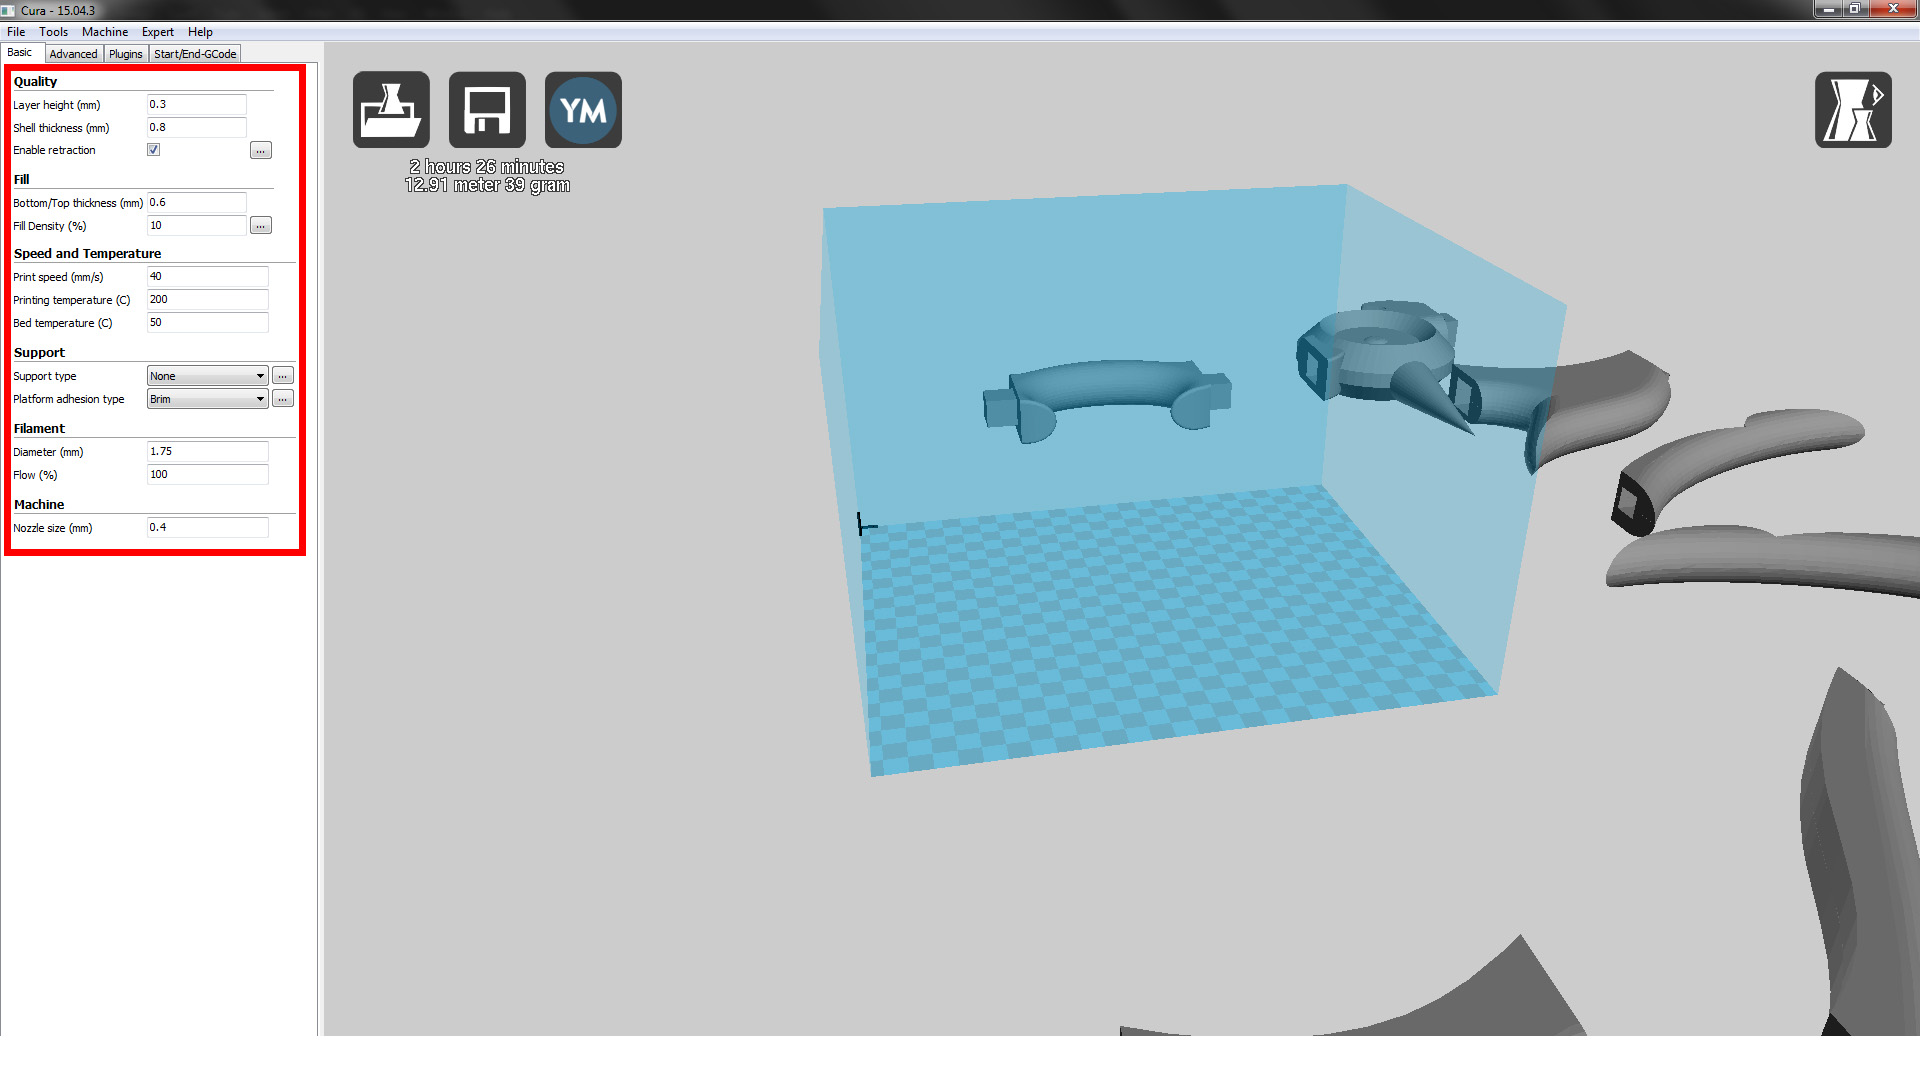The width and height of the screenshot is (1920, 1080).
Task: Click the Nozzle size input field
Action: tap(207, 528)
